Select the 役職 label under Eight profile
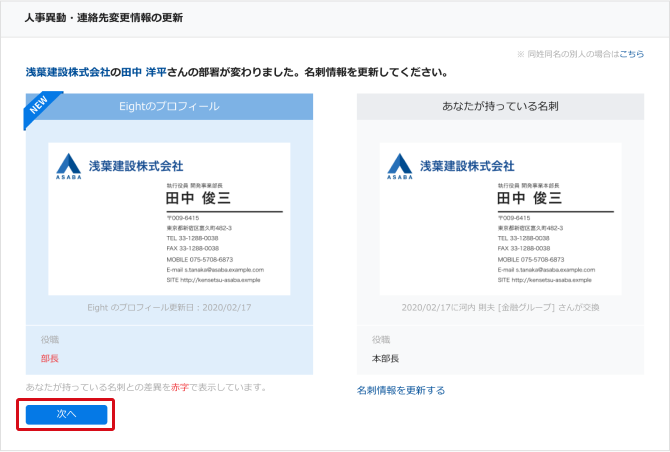The width and height of the screenshot is (670, 452). click(50, 340)
